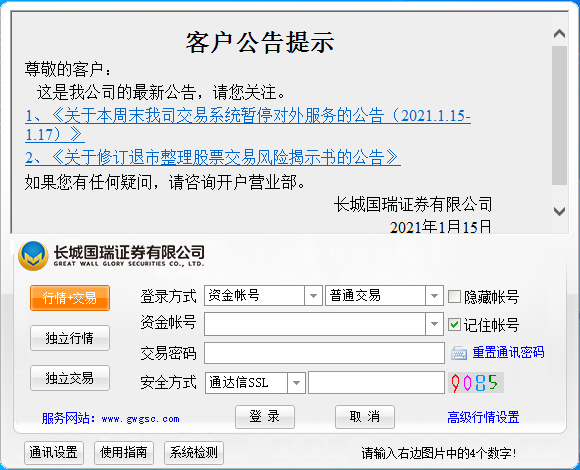Viewport: 580px width, 470px height.
Task: Click the 资金帐号 account input field
Action: (315, 324)
